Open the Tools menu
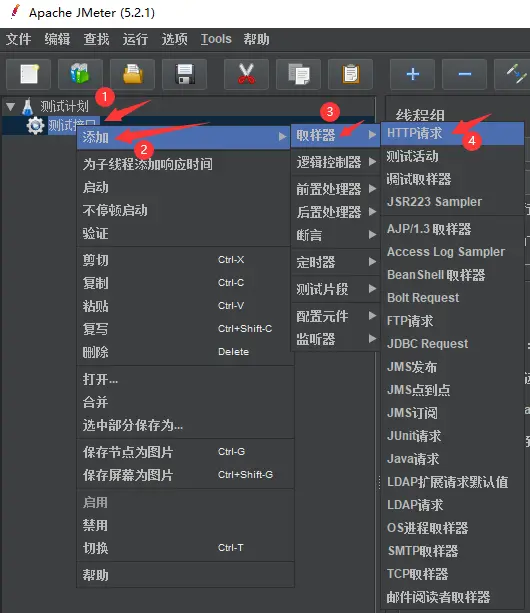Viewport: 530px width, 613px height. point(216,39)
